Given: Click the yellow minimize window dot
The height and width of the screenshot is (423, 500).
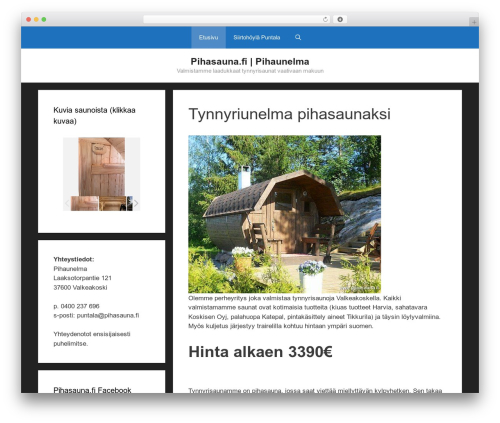Looking at the screenshot, I should 36,19.
